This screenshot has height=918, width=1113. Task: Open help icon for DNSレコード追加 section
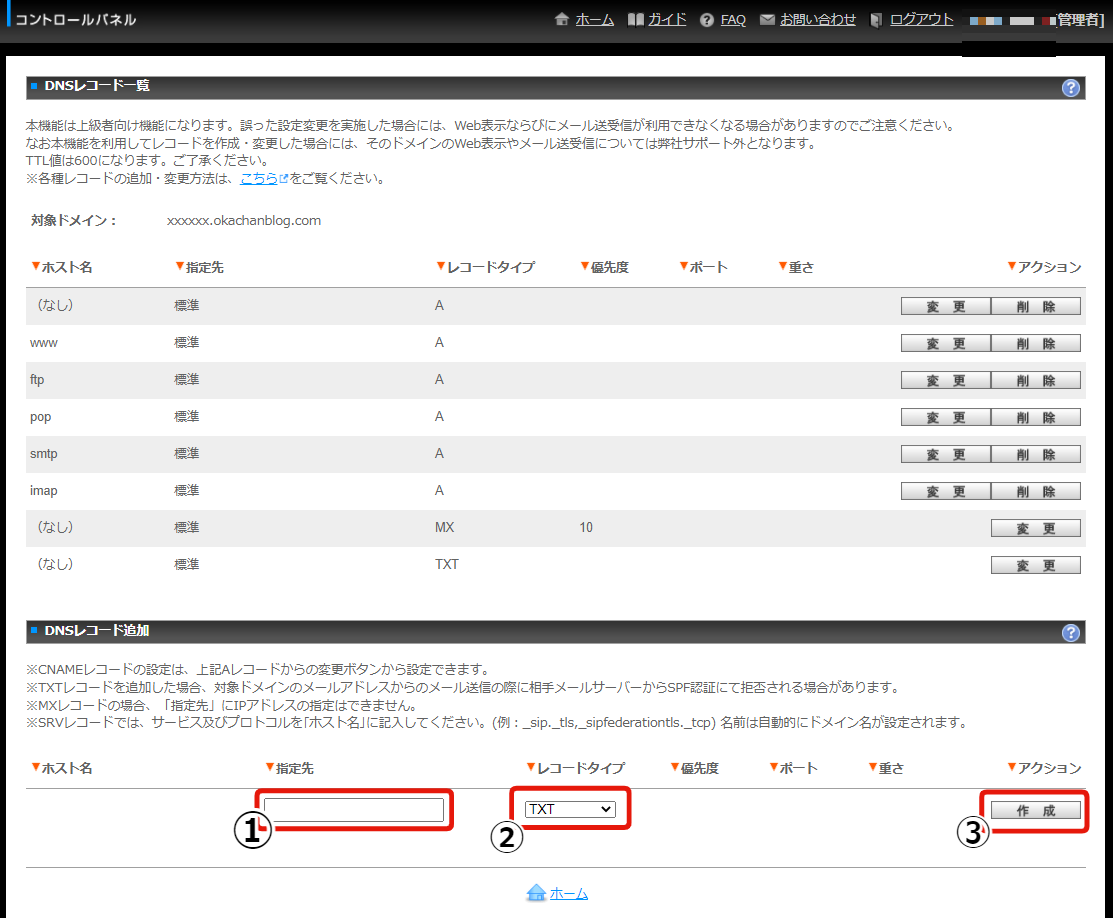coord(1071,632)
